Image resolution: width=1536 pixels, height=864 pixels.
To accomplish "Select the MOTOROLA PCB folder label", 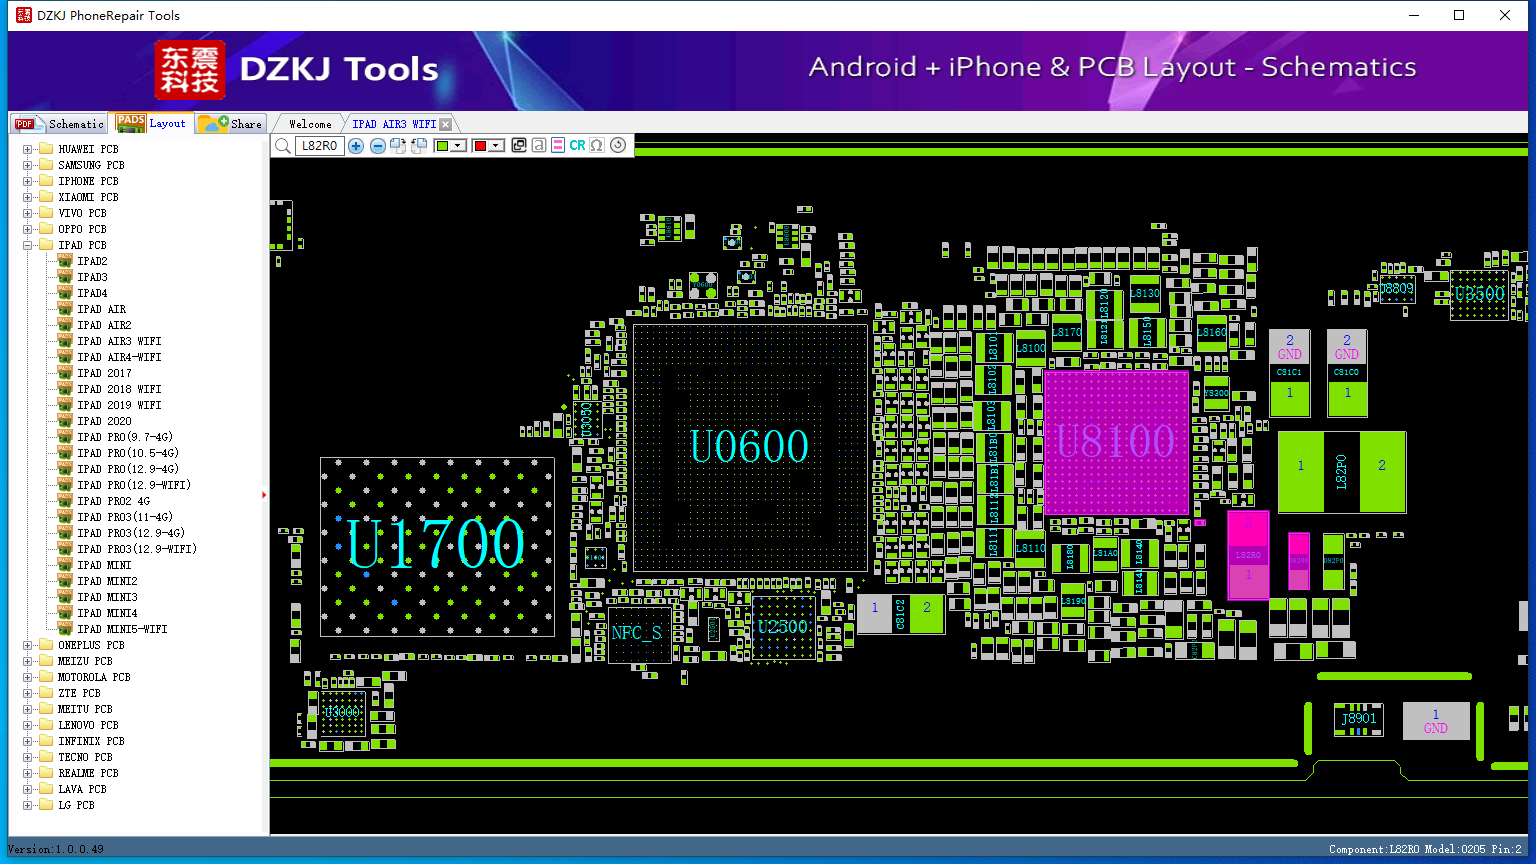I will point(94,677).
